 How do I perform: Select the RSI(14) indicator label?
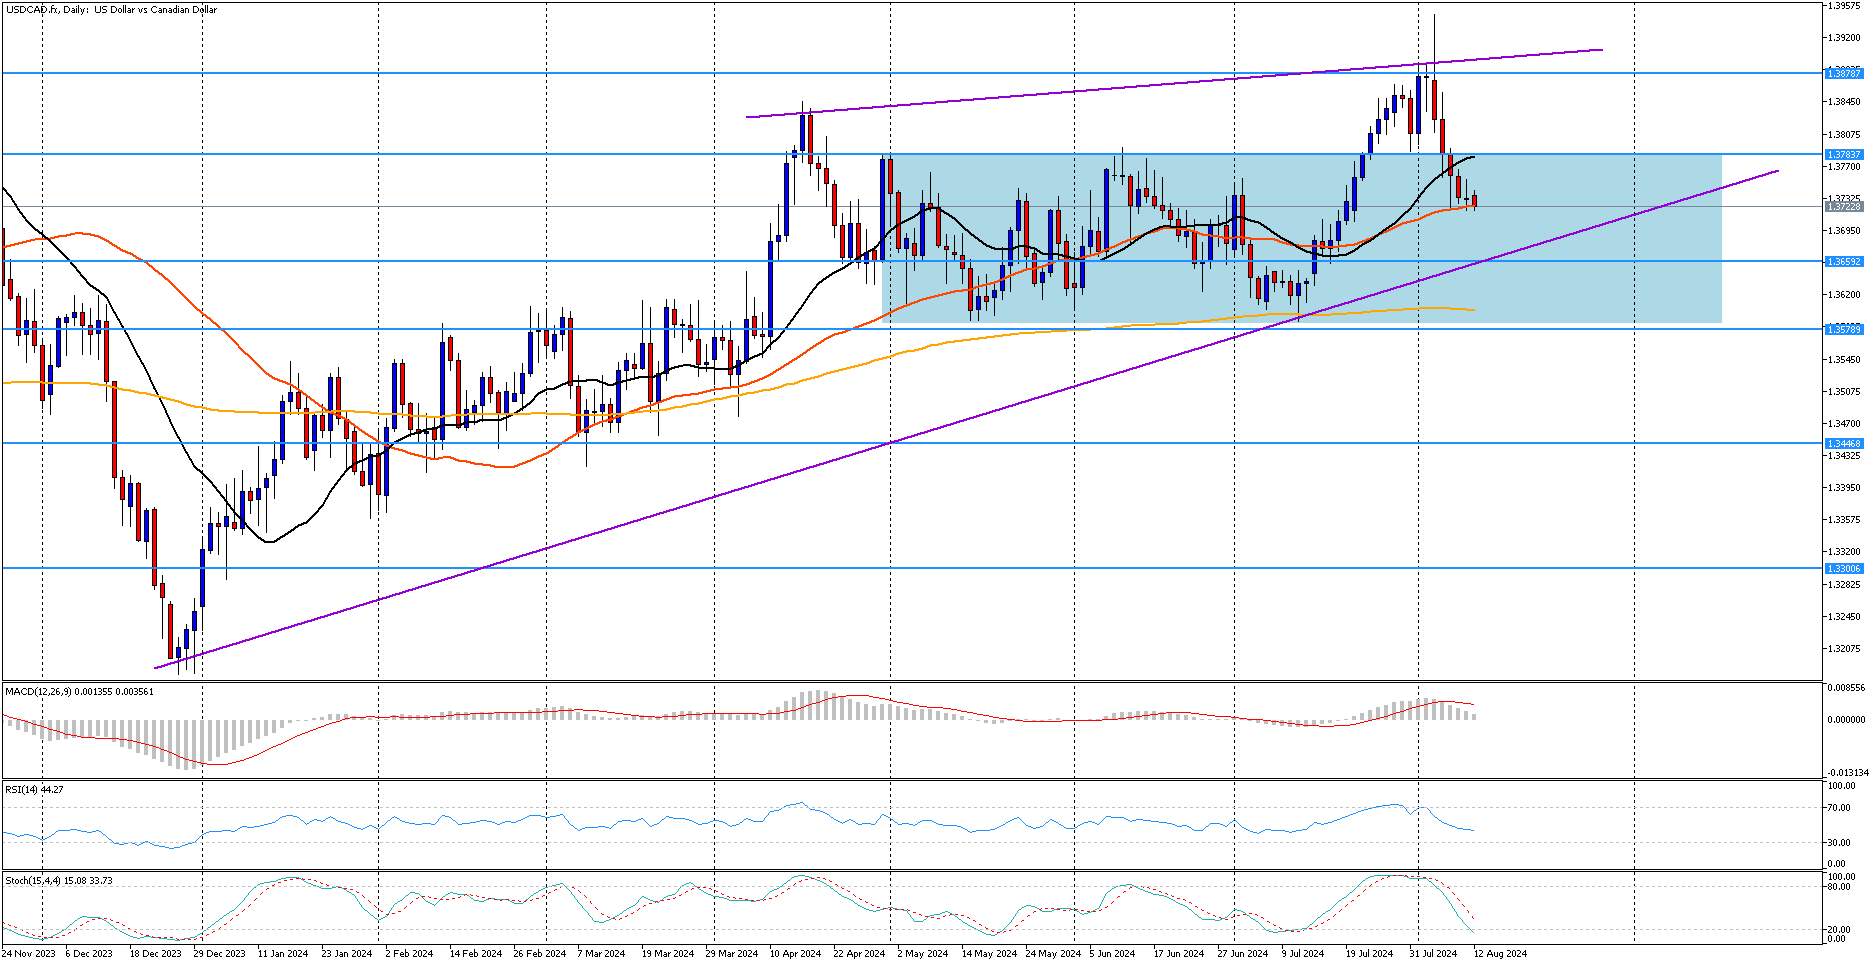(34, 789)
